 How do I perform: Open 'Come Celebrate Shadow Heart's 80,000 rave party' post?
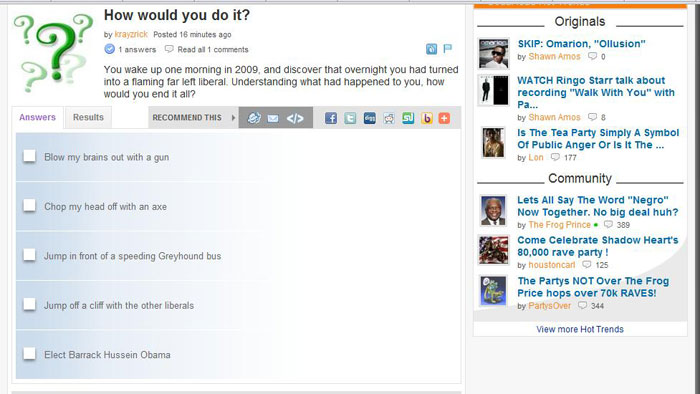[x=597, y=246]
